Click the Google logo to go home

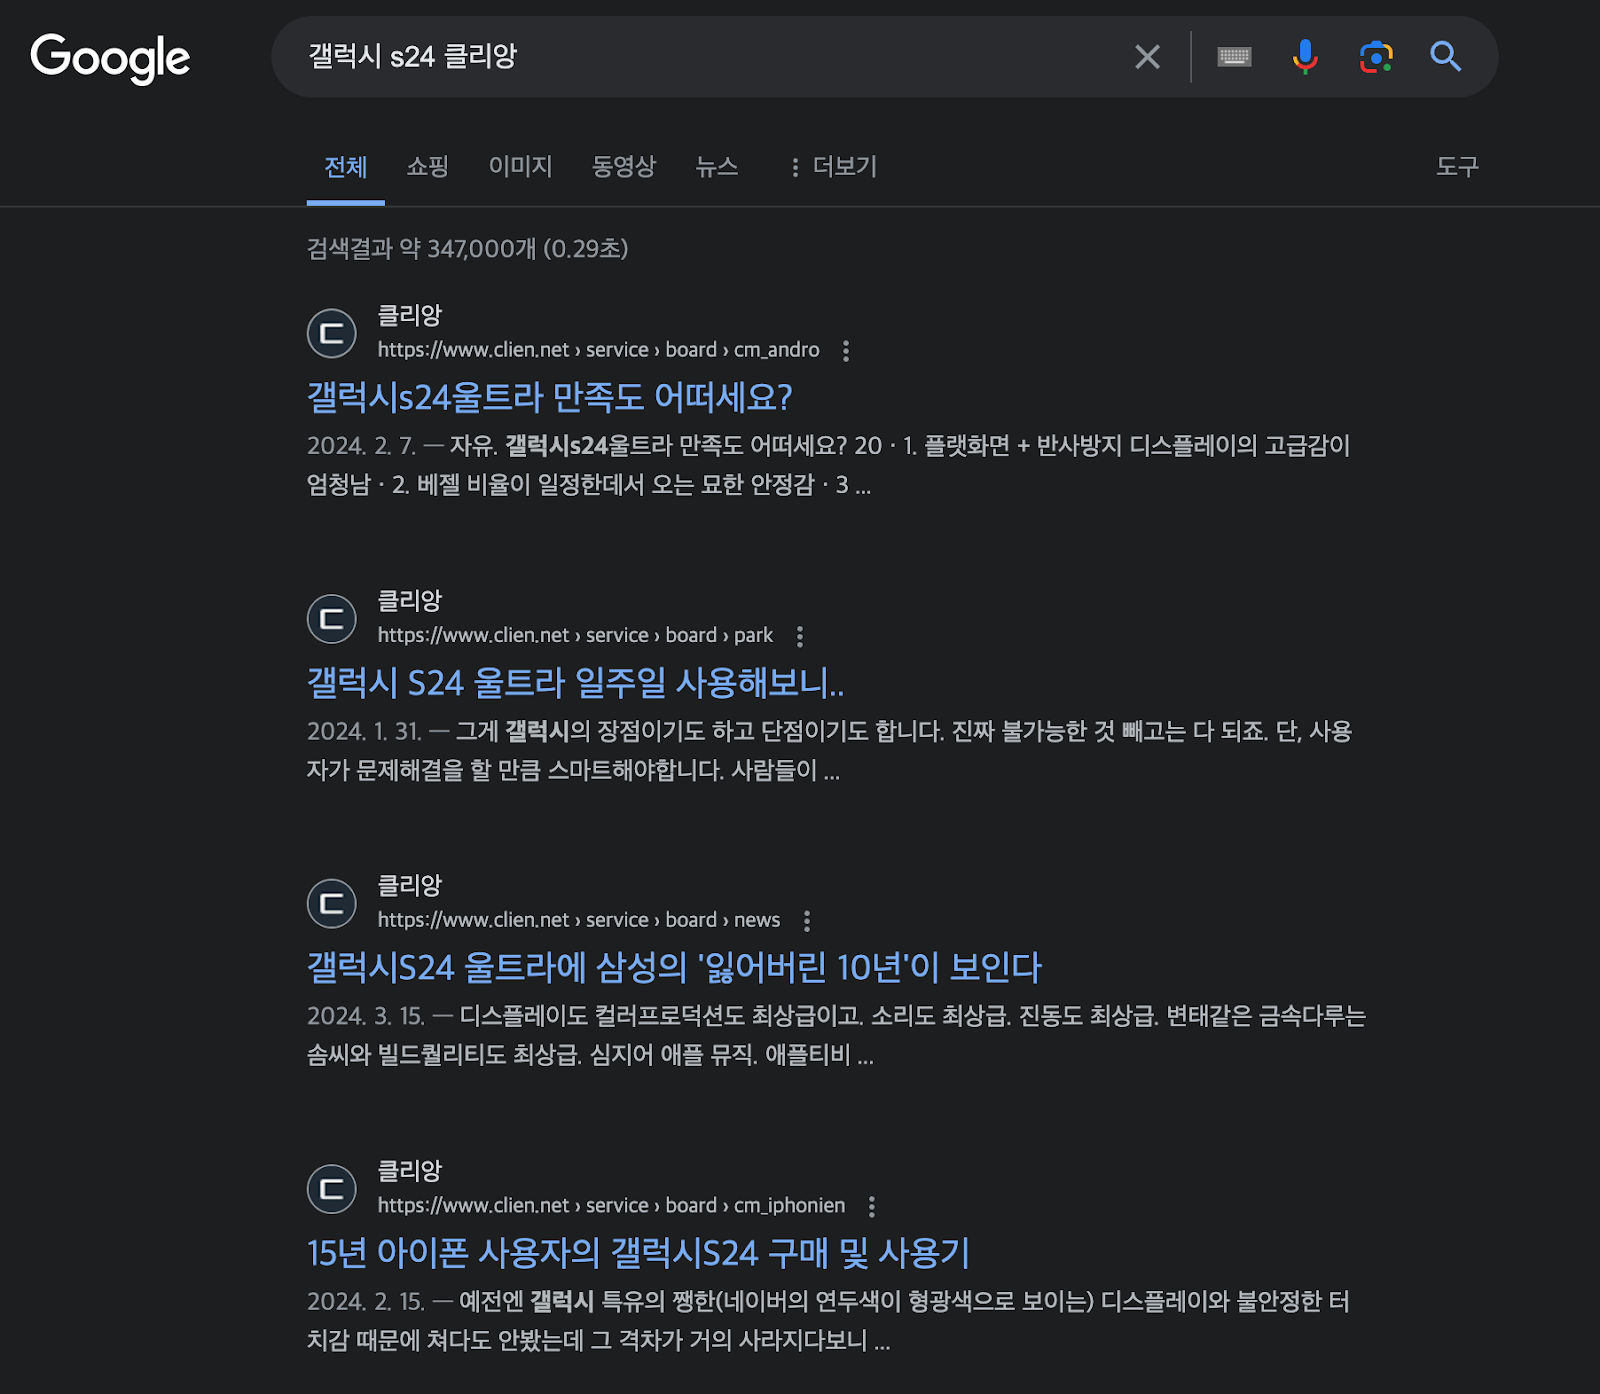111,57
